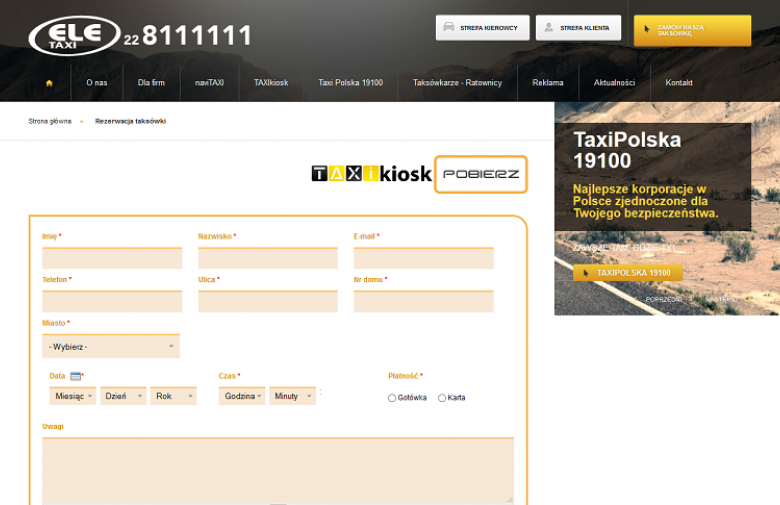Open the Dla firm menu item
The height and width of the screenshot is (505, 780).
(x=151, y=83)
